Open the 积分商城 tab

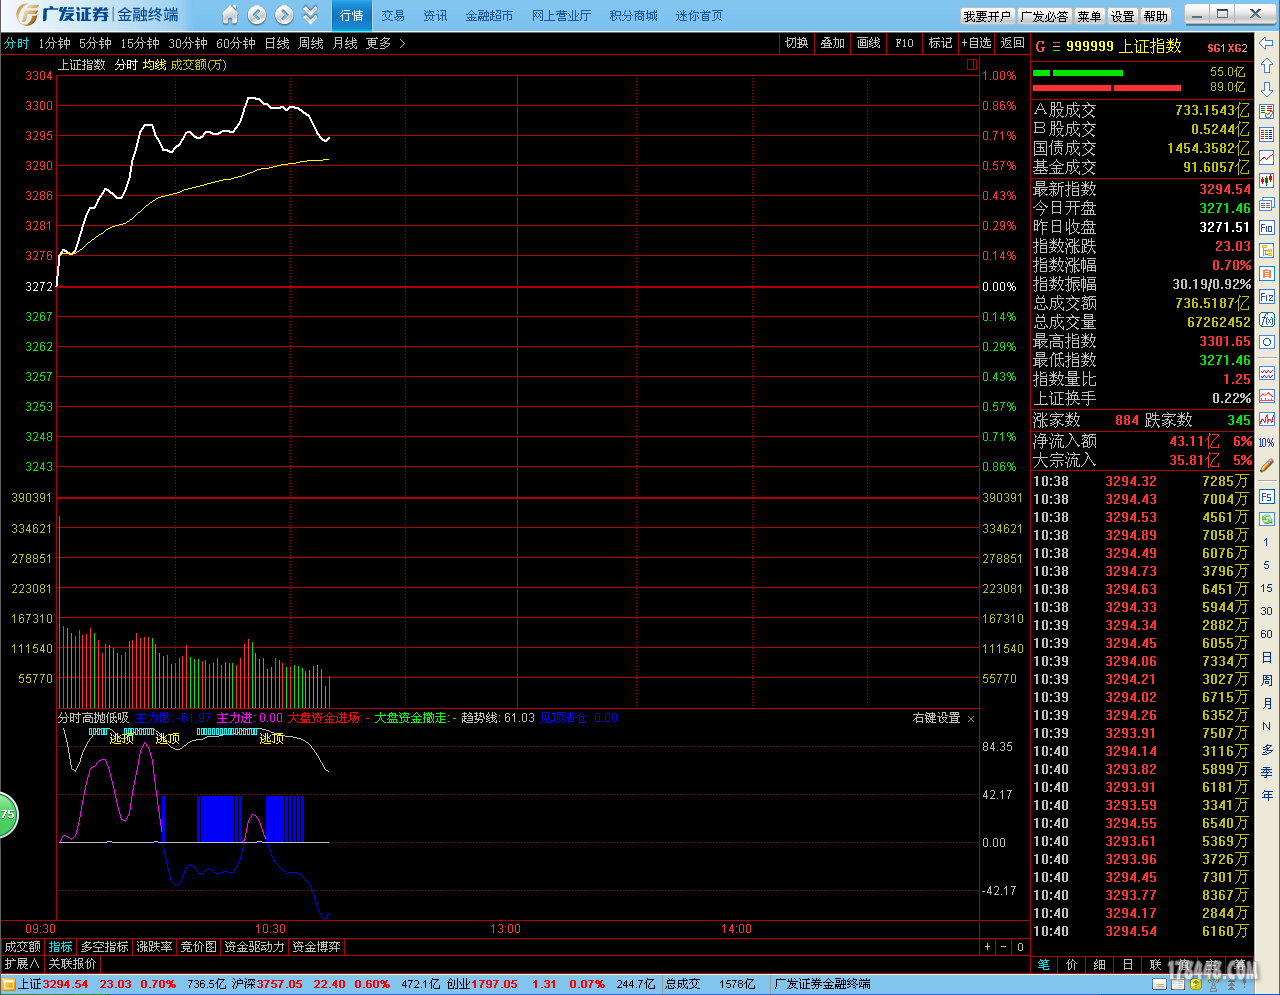click(x=634, y=16)
